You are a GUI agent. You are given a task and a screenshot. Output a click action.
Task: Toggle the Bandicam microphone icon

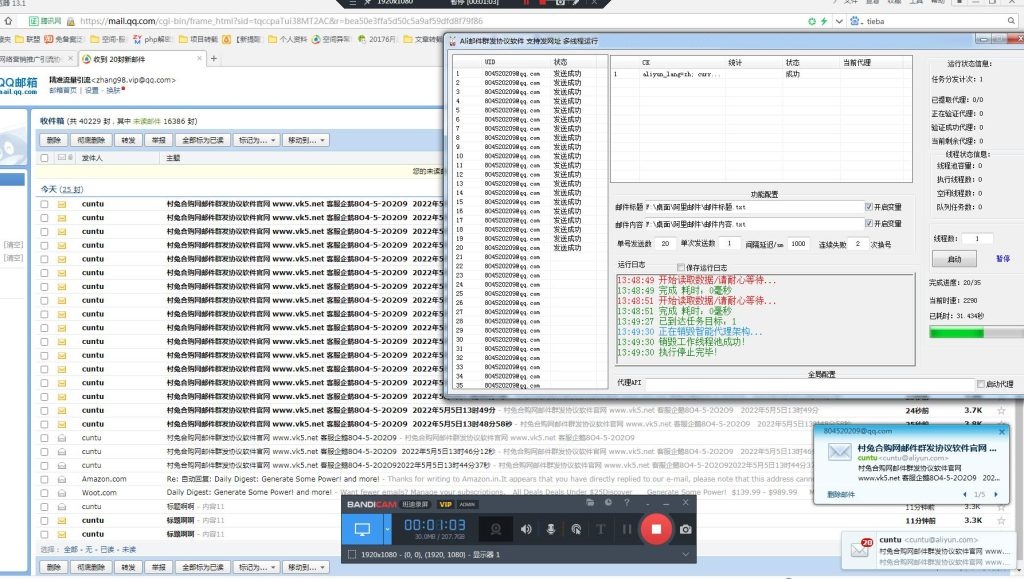pyautogui.click(x=551, y=528)
